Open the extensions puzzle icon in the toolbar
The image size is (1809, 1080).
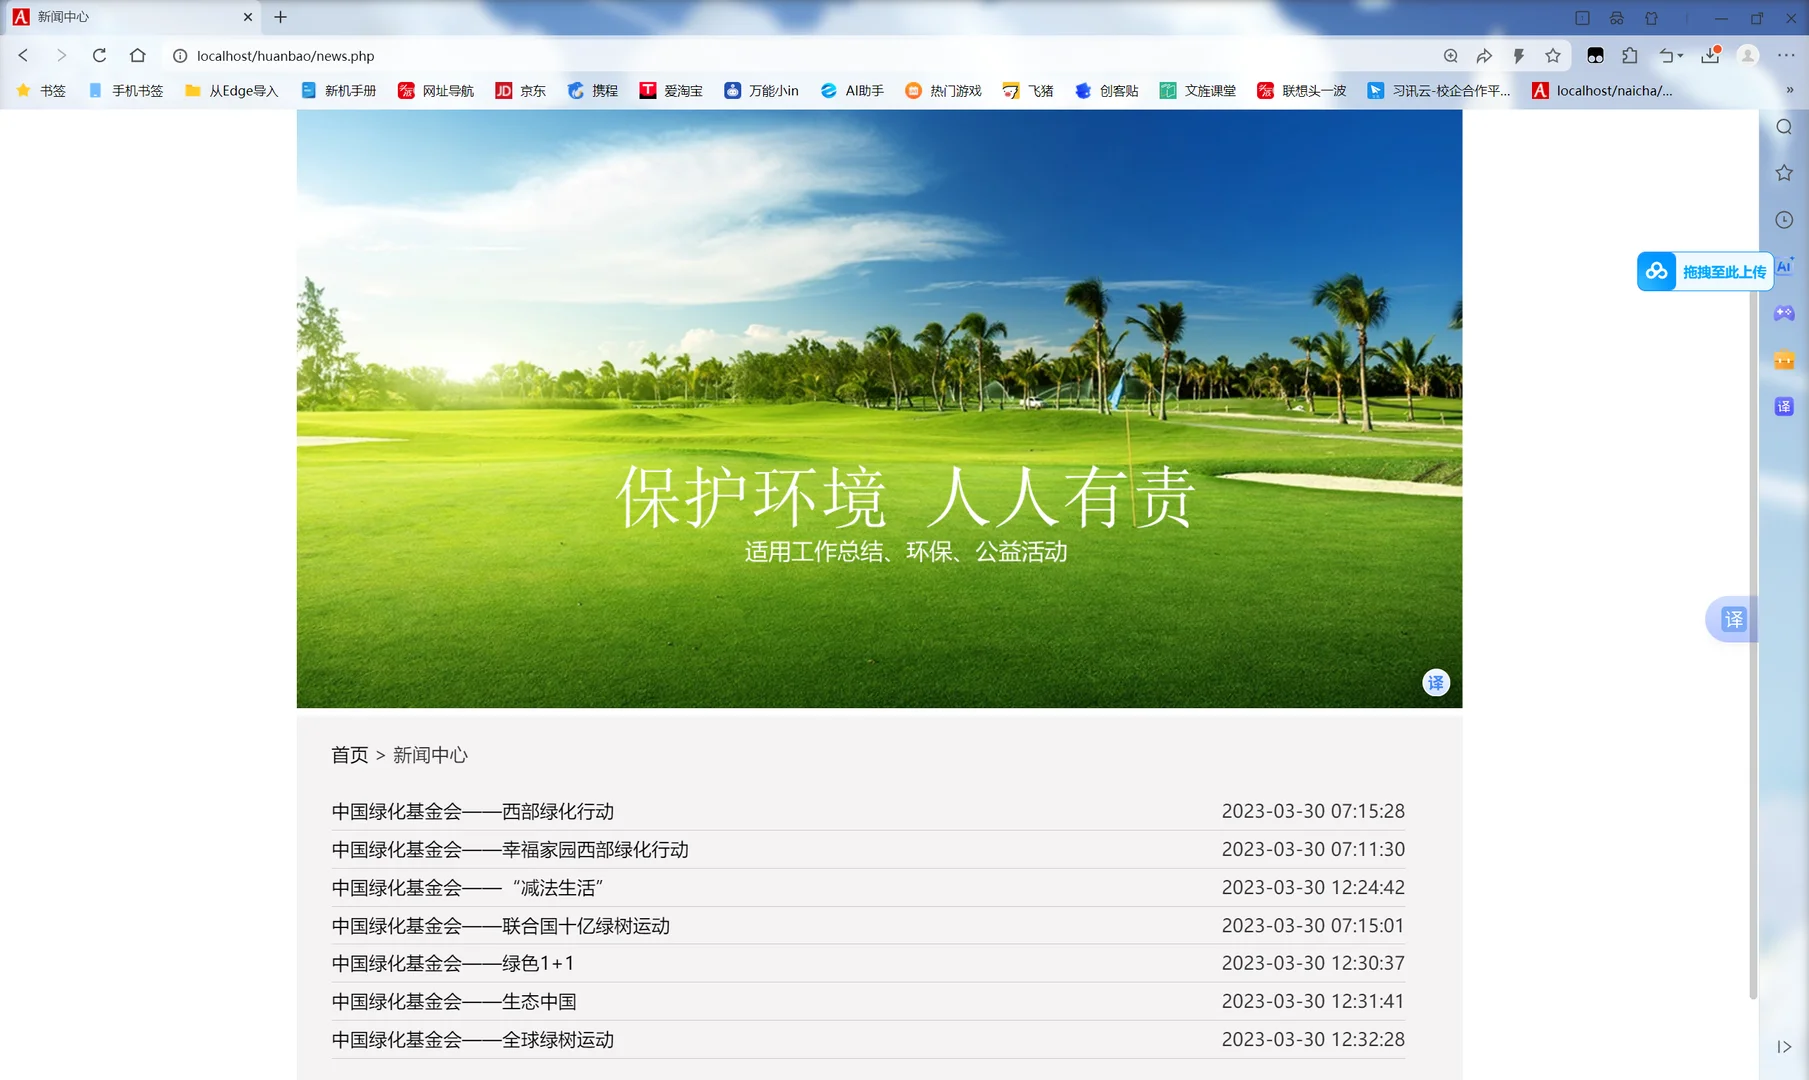[x=1630, y=55]
